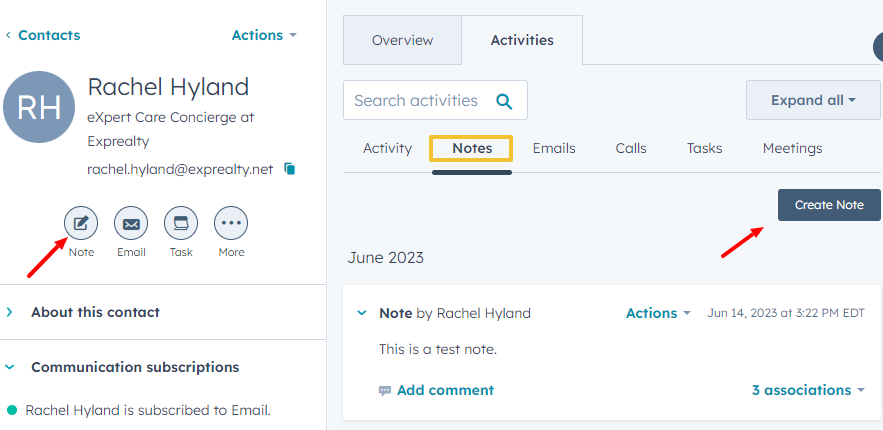Click the Add comment speech bubble icon
The height and width of the screenshot is (430, 883).
[385, 391]
